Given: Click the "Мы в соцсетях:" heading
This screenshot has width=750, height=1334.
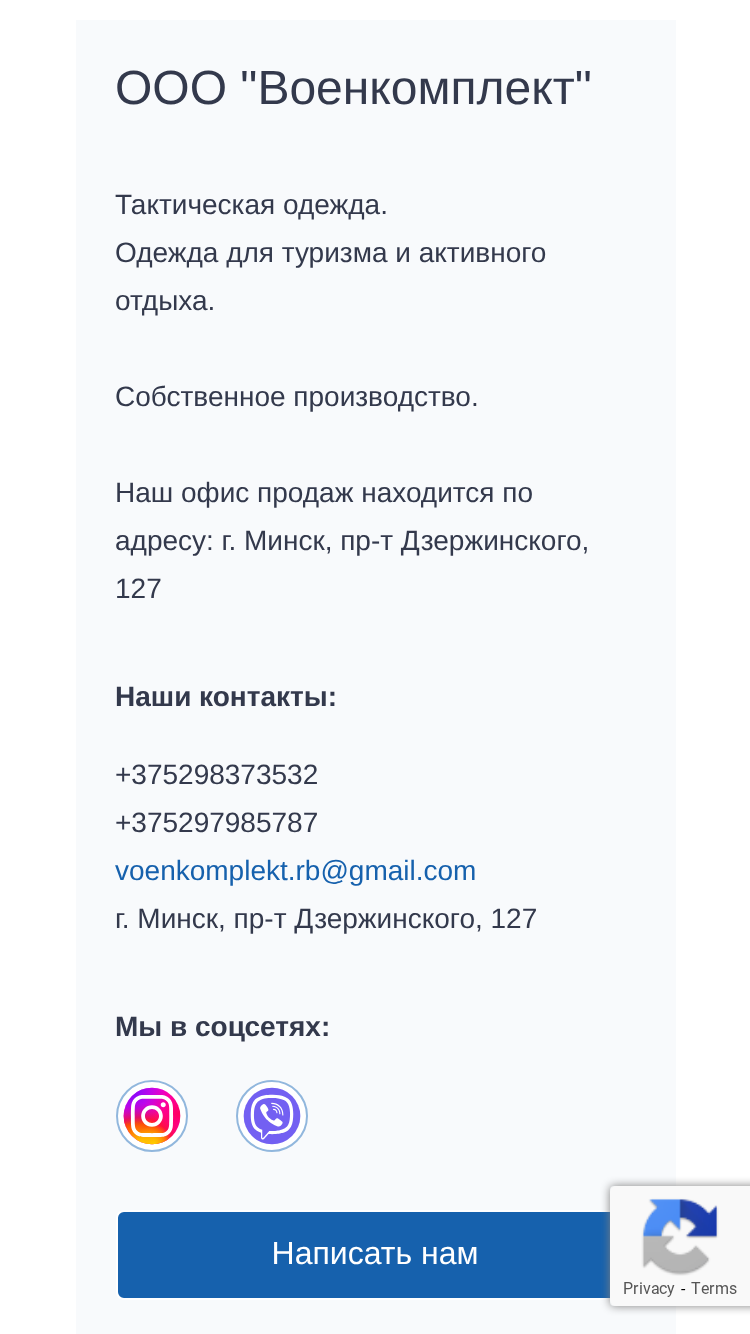Looking at the screenshot, I should (x=222, y=1027).
